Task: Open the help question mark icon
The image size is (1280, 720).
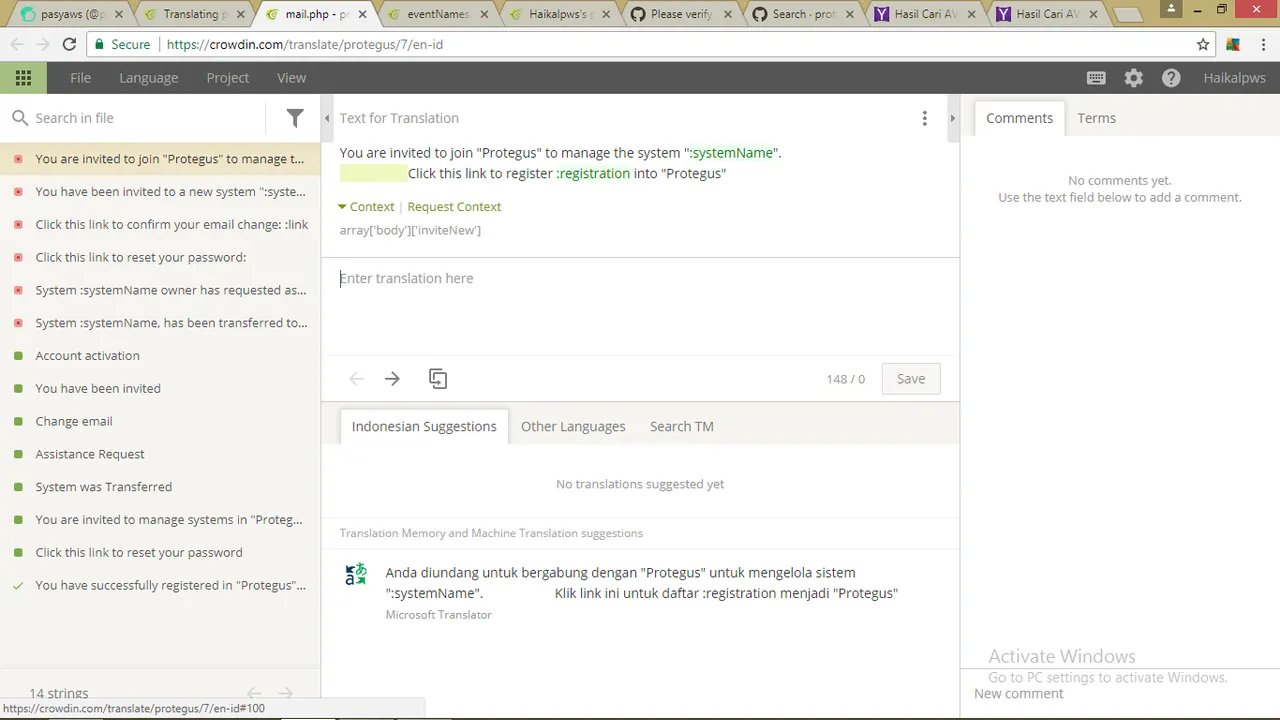Action: coord(1171,78)
